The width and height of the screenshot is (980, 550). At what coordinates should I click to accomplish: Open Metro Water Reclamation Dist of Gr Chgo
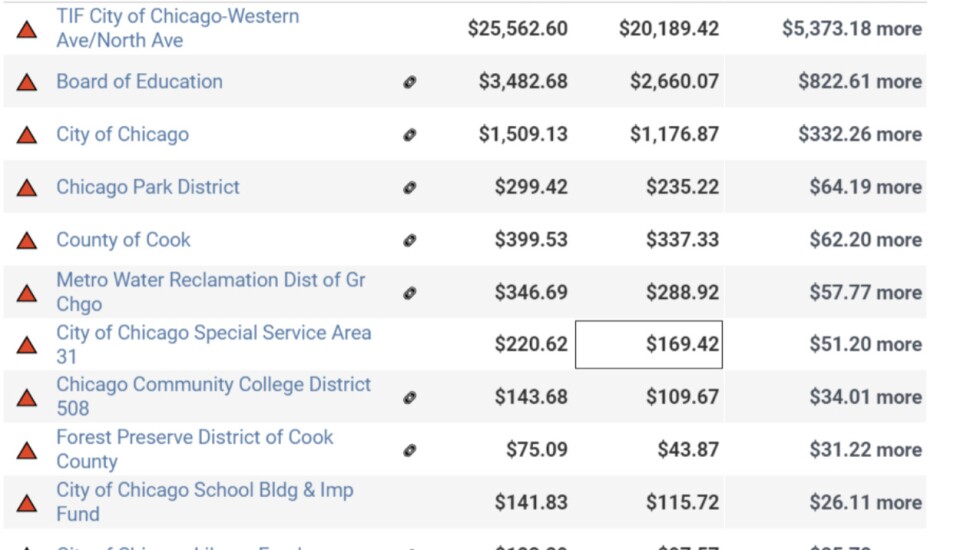(x=210, y=292)
